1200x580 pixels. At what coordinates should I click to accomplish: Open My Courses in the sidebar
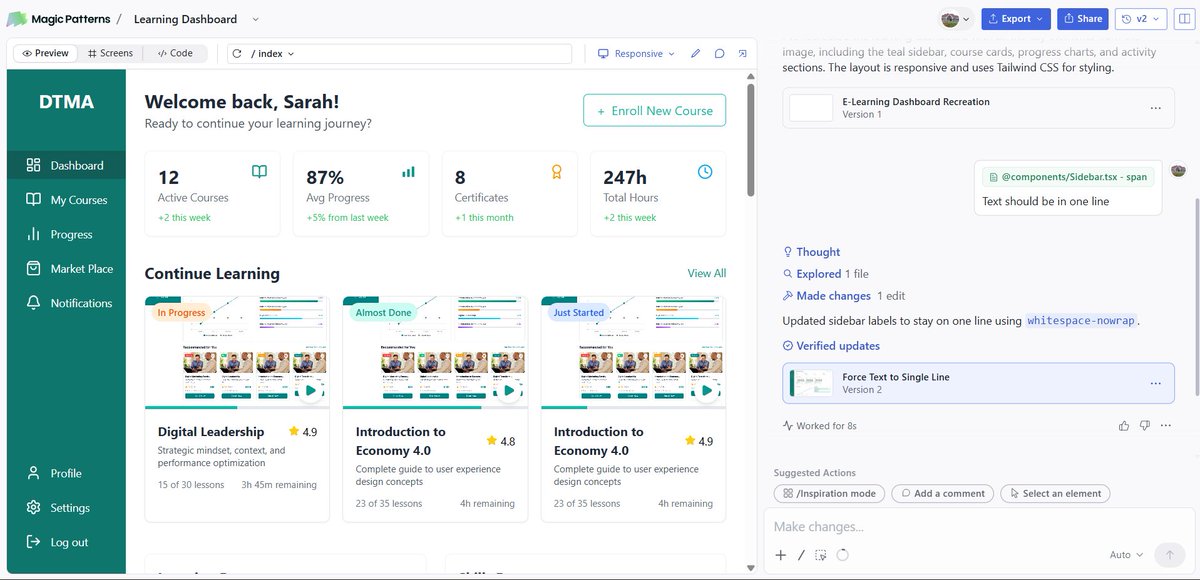pyautogui.click(x=66, y=200)
